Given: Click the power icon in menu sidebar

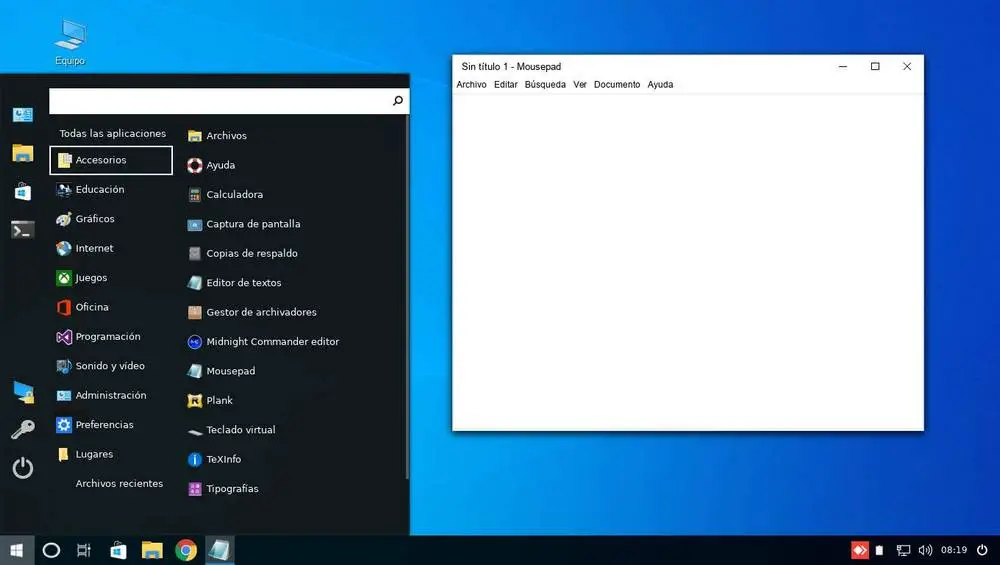Looking at the screenshot, I should [x=22, y=468].
